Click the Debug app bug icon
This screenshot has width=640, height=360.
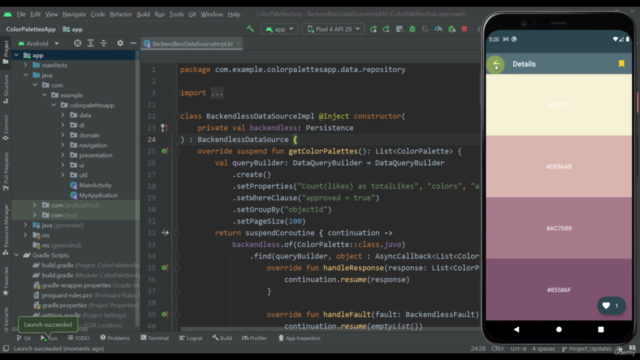[412, 29]
